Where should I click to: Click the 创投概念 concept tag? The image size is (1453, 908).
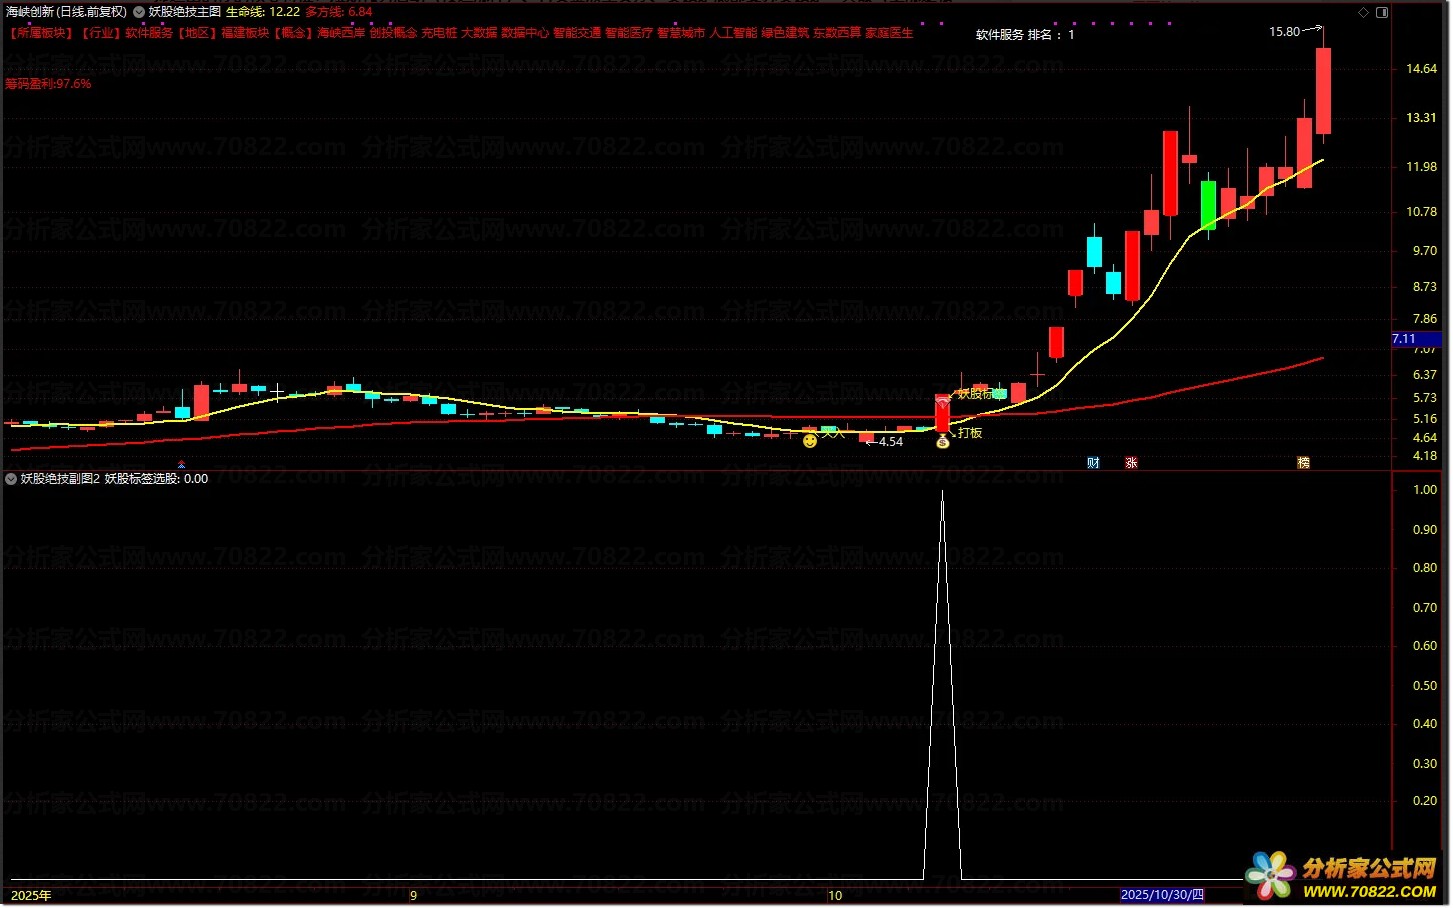click(393, 33)
